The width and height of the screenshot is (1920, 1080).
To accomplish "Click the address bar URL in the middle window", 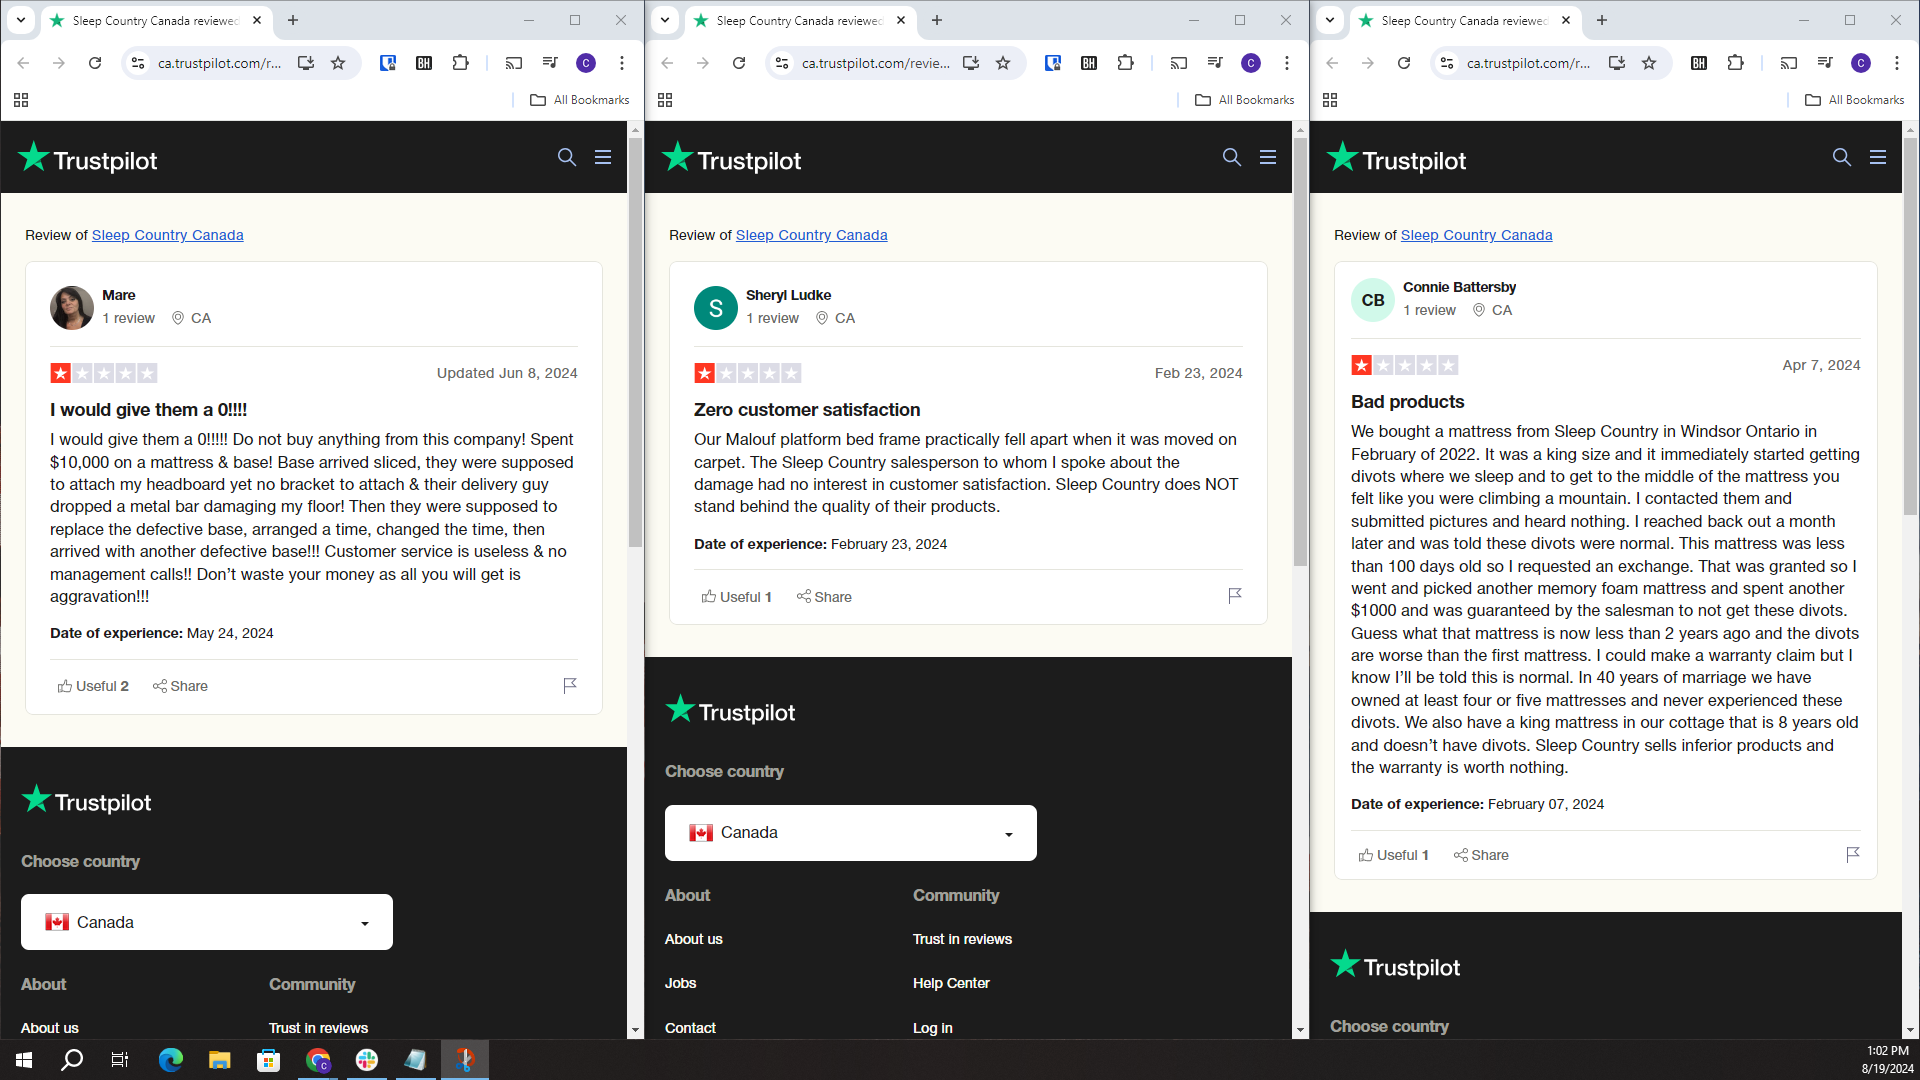I will point(876,63).
